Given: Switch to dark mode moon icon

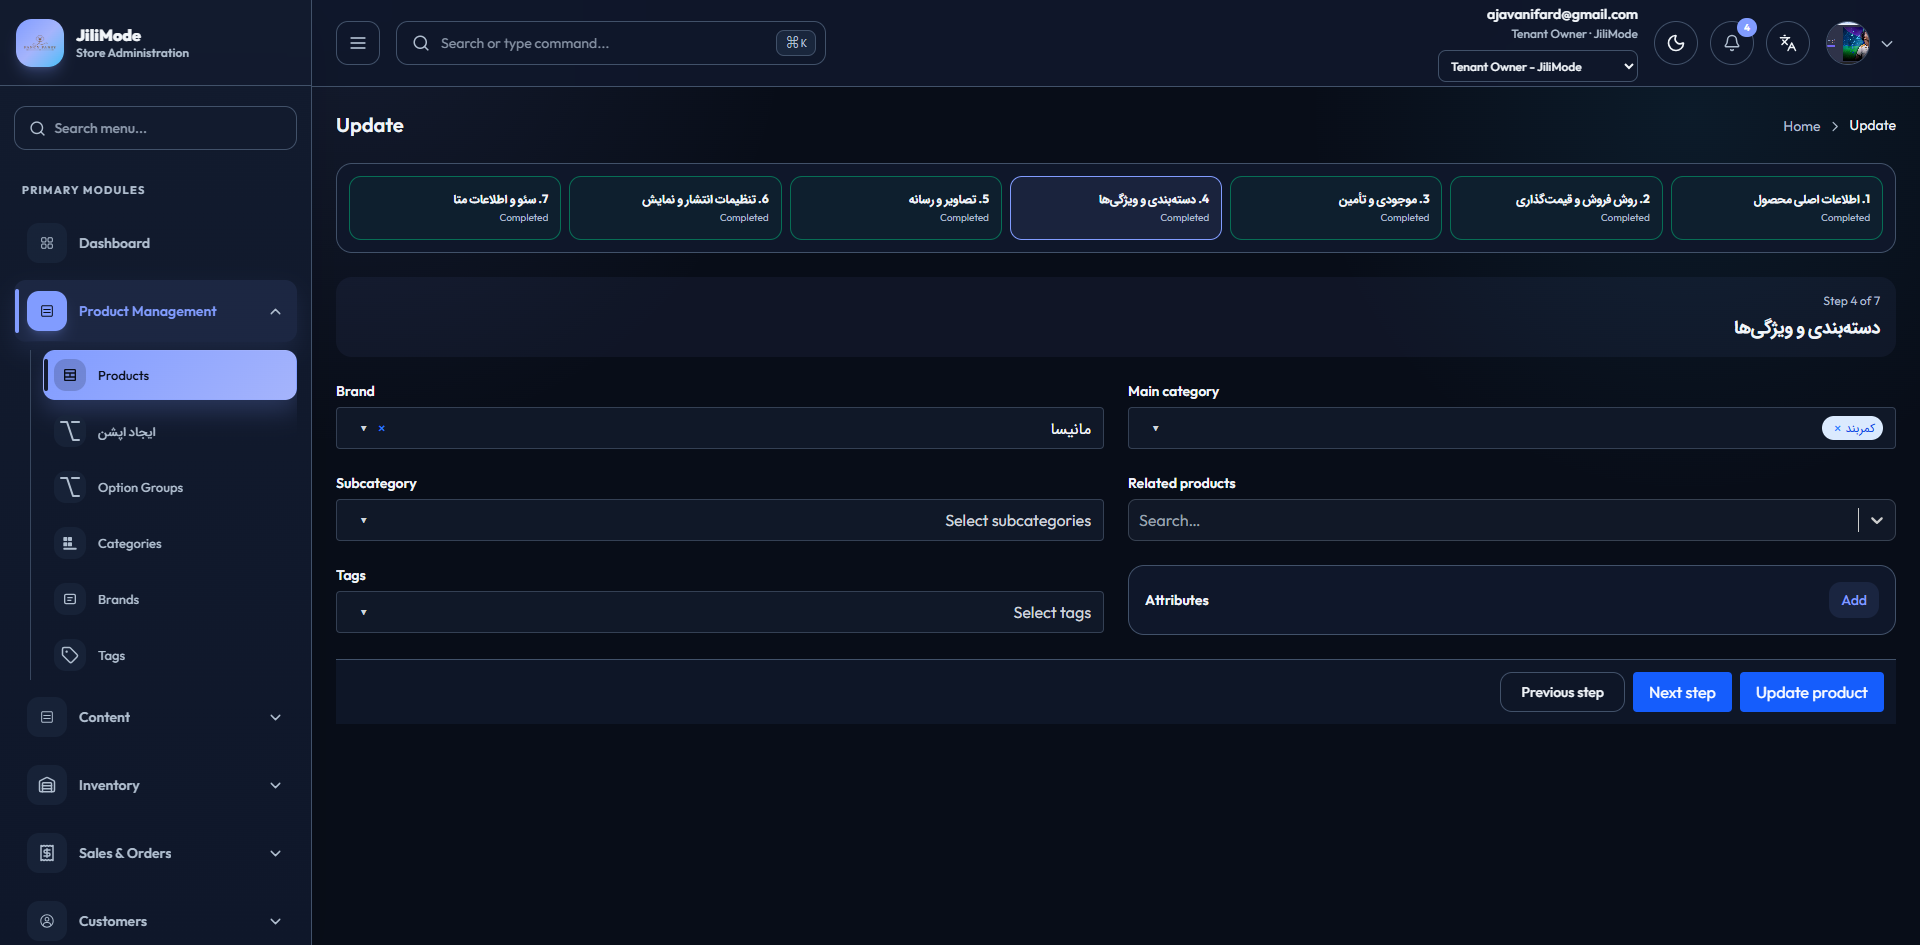Looking at the screenshot, I should 1676,43.
